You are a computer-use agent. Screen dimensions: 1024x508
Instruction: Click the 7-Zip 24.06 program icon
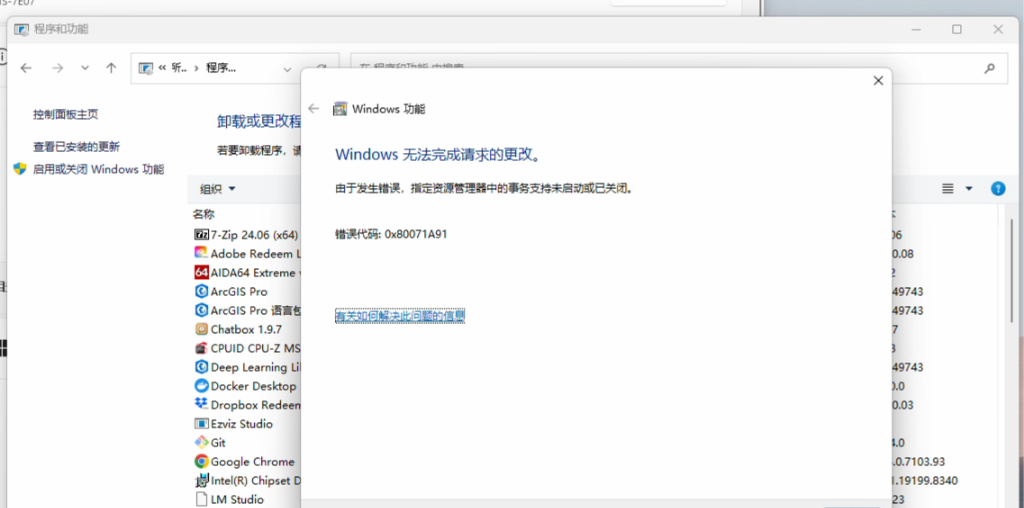pos(201,234)
